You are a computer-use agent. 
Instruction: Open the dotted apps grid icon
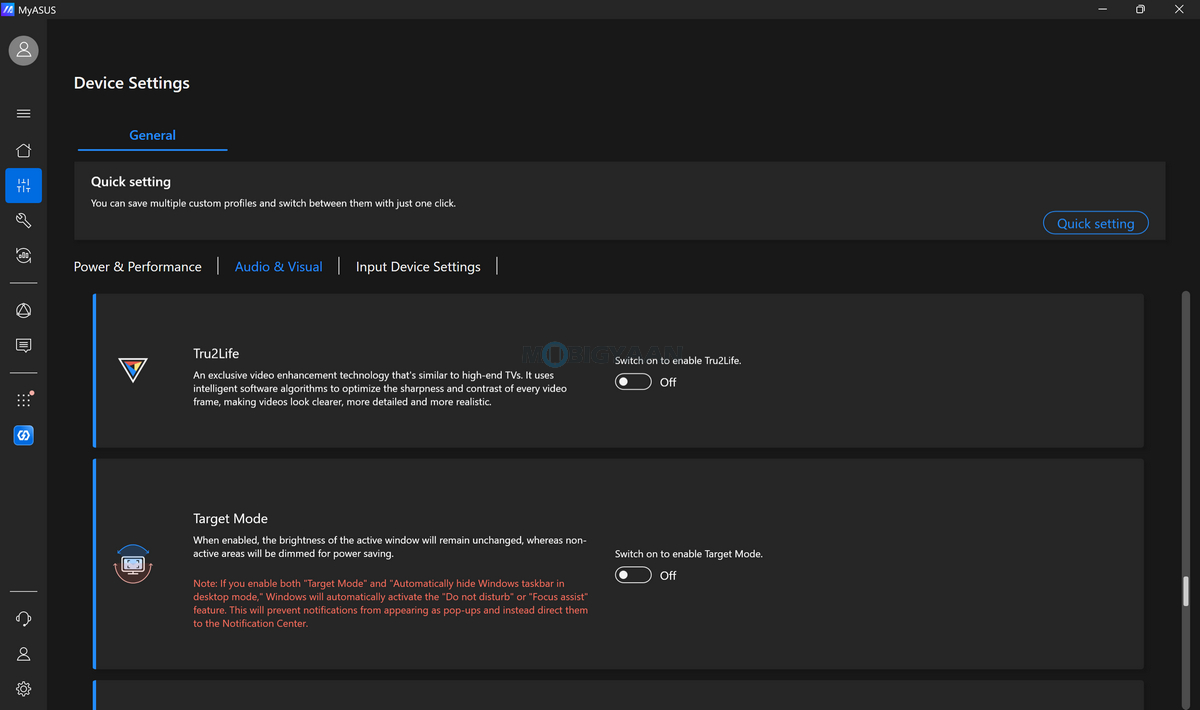24,400
